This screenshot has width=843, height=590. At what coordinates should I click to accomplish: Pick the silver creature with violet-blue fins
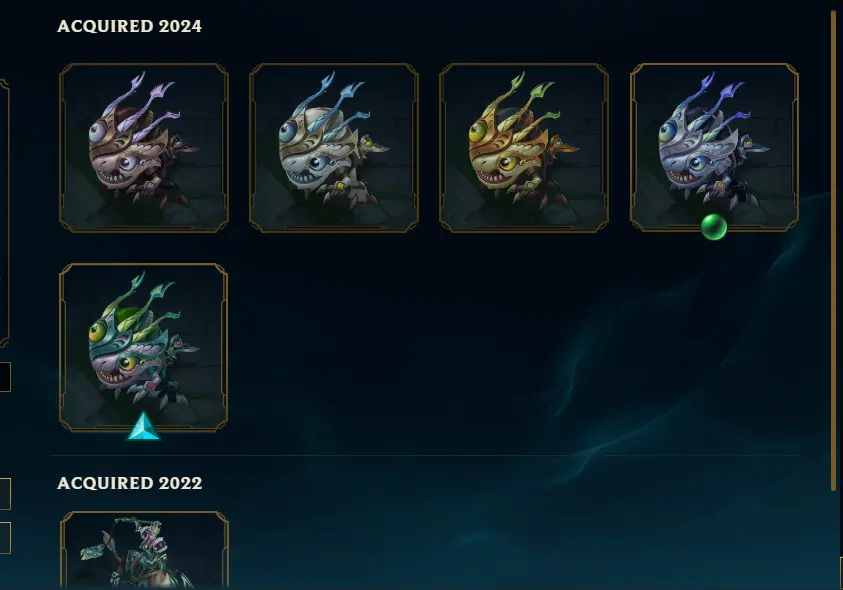[x=714, y=148]
